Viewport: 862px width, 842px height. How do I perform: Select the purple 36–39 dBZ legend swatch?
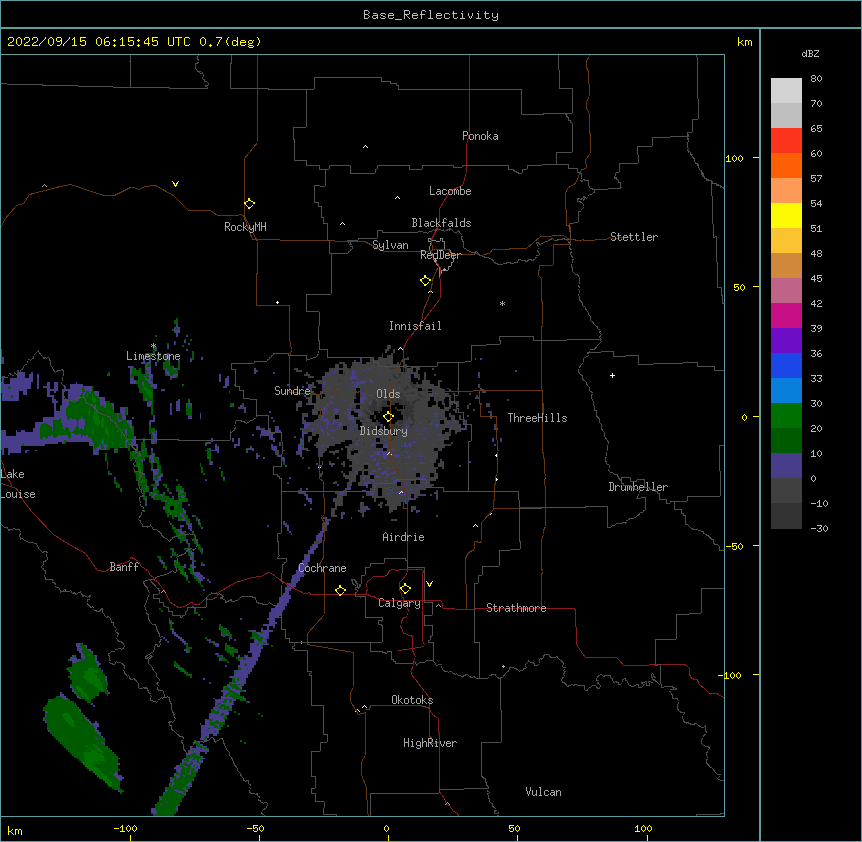(x=786, y=340)
